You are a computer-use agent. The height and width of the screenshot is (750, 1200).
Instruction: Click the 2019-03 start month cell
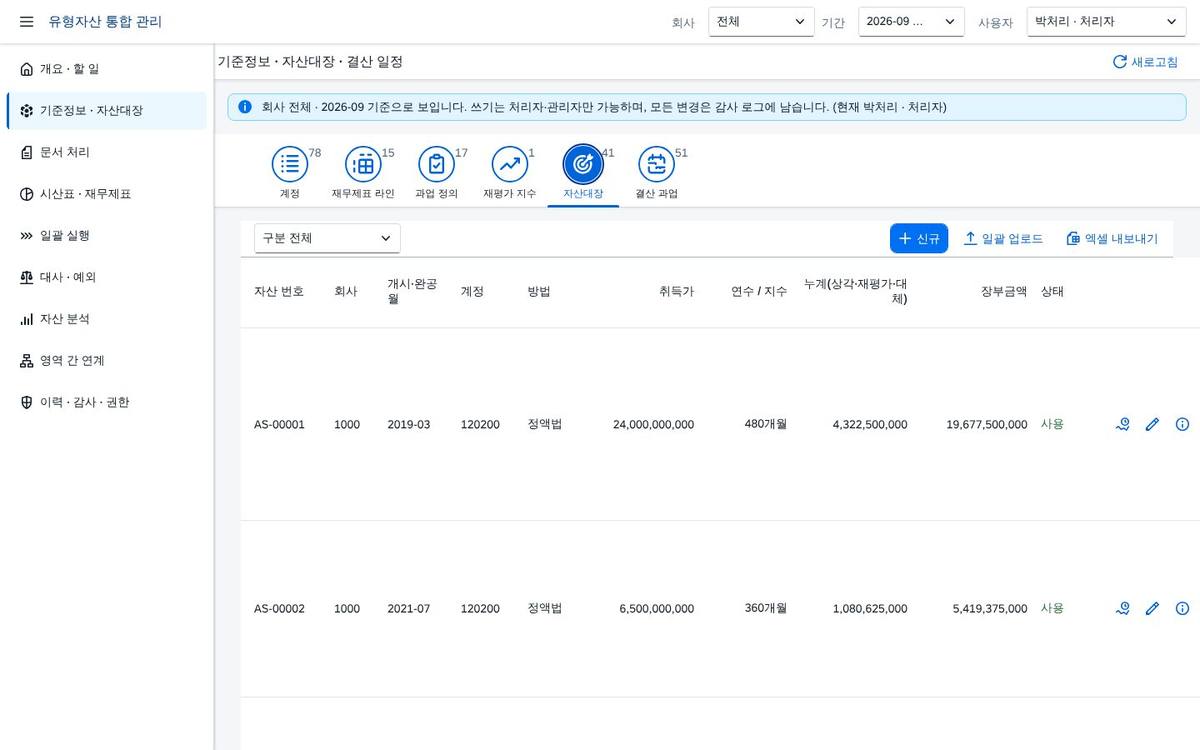tap(409, 425)
